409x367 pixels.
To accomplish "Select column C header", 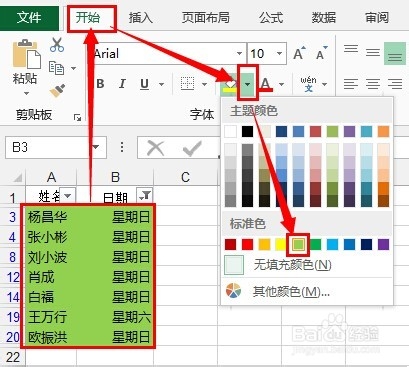I will coord(185,177).
